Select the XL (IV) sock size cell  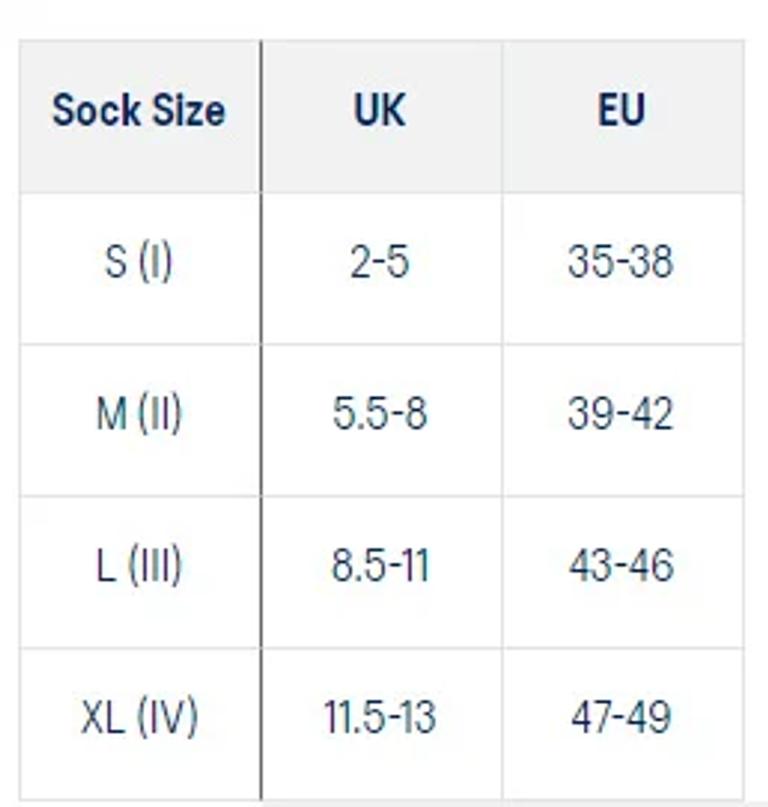139,717
